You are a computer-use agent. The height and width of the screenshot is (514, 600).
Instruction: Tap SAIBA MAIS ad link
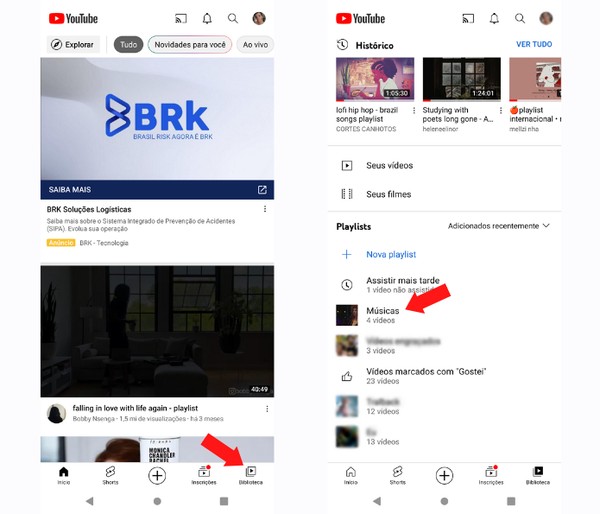click(70, 189)
